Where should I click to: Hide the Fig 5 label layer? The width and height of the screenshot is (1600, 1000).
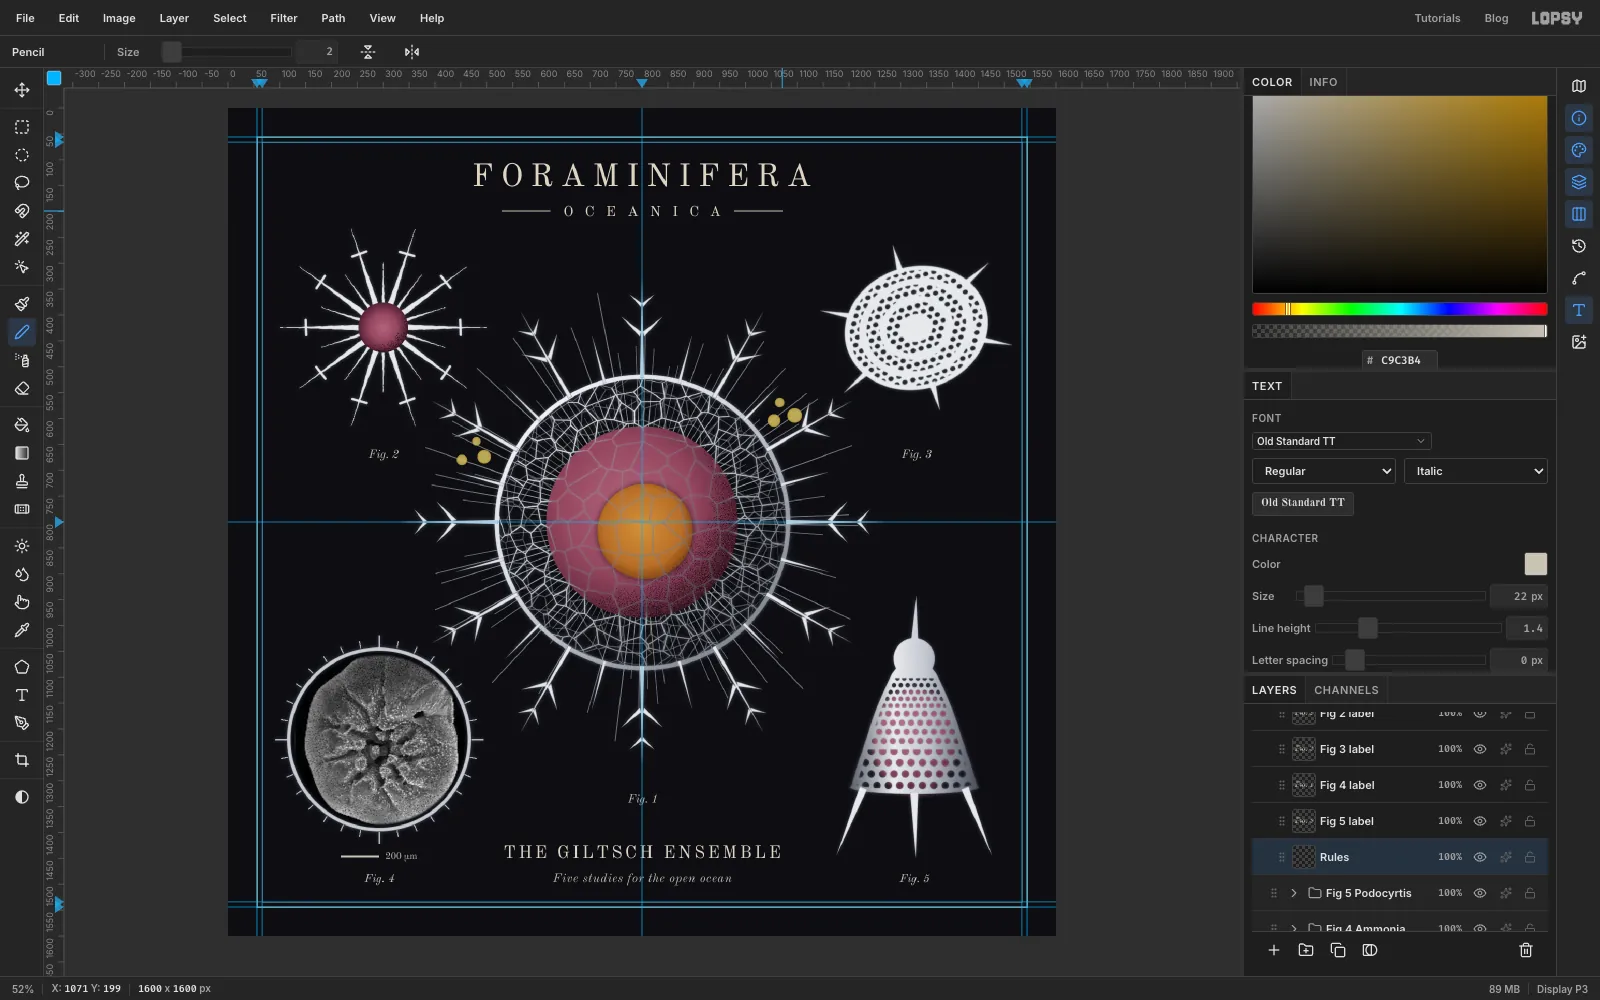pos(1480,821)
